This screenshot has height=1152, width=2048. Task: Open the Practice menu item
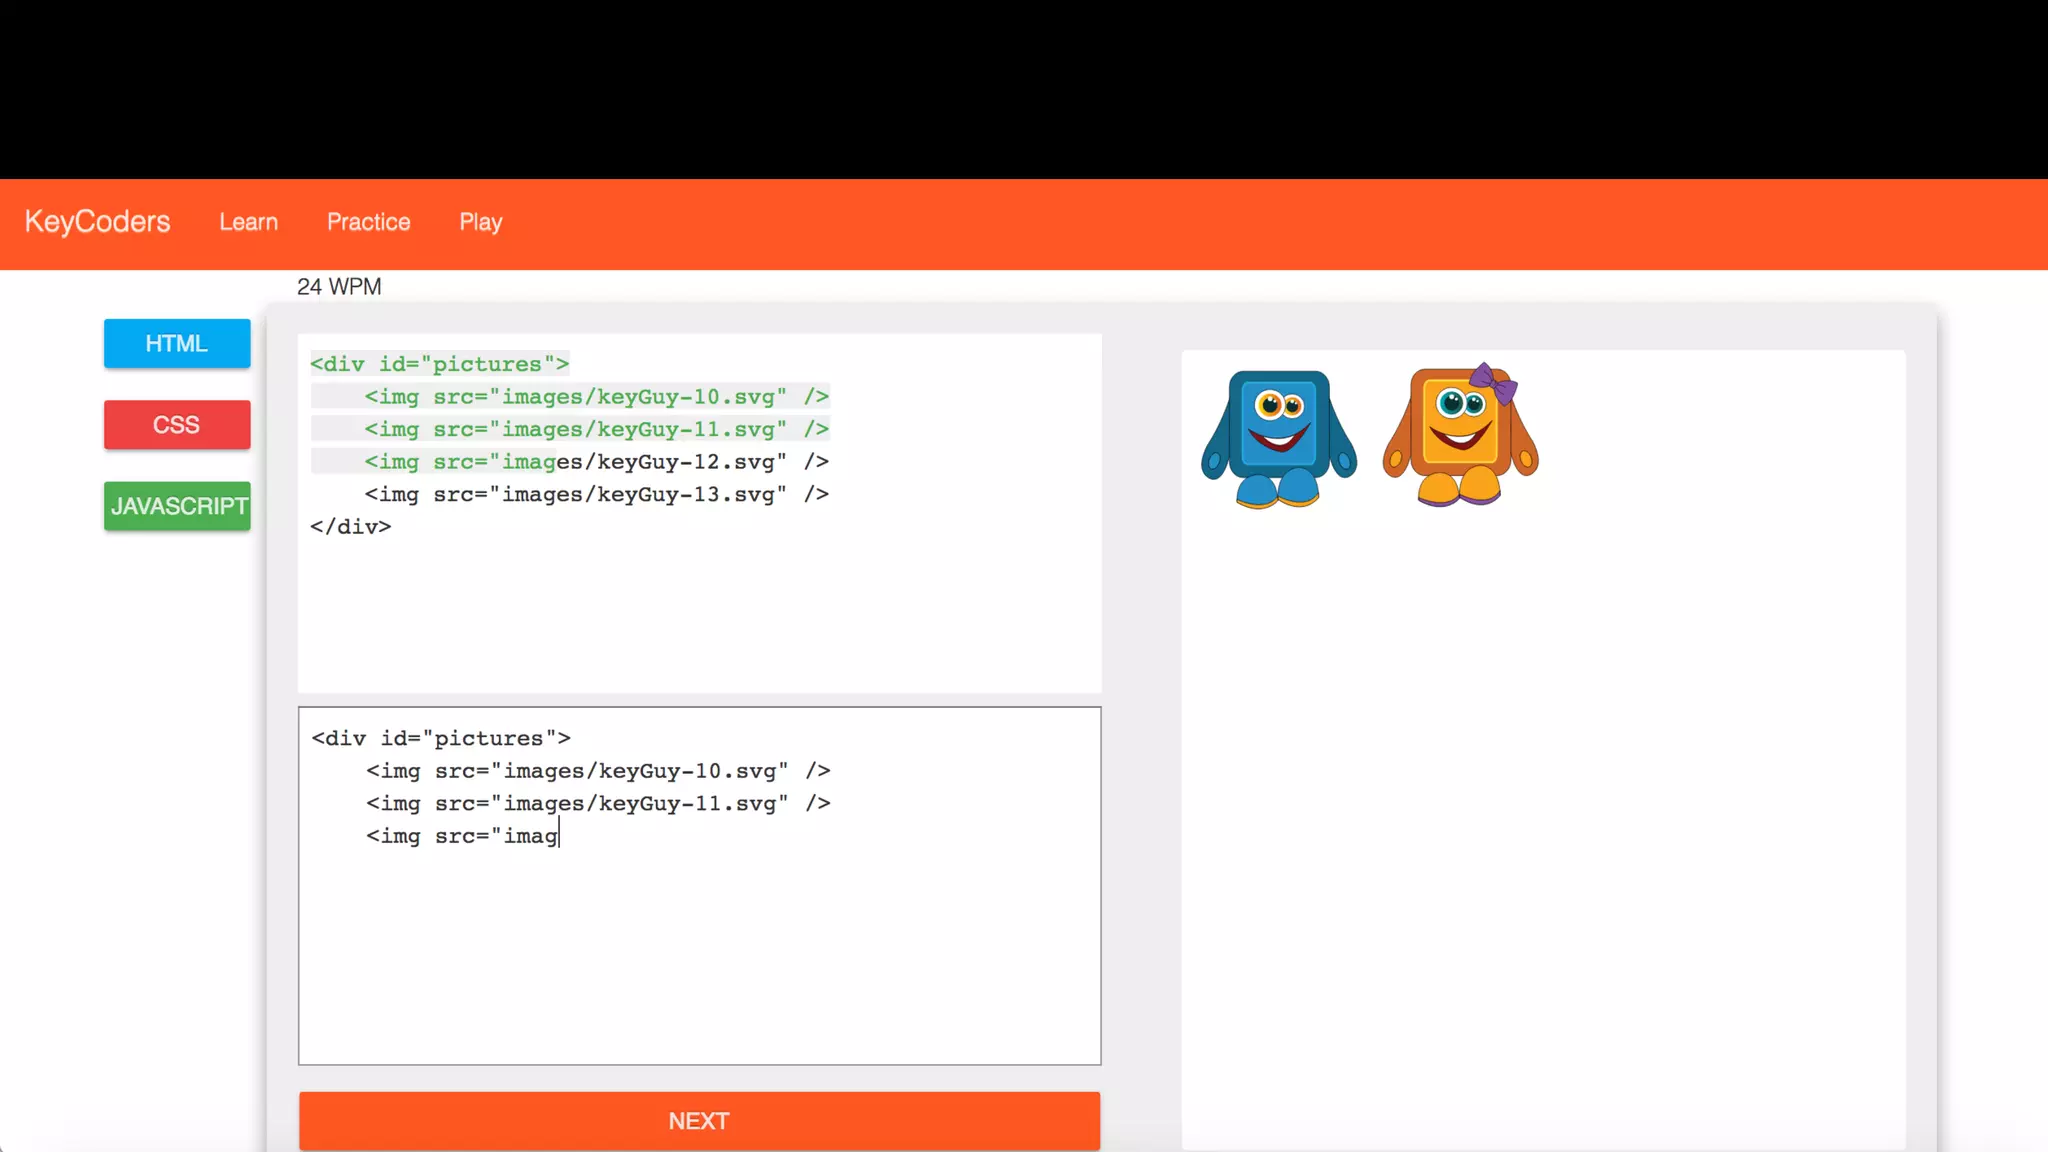[369, 222]
